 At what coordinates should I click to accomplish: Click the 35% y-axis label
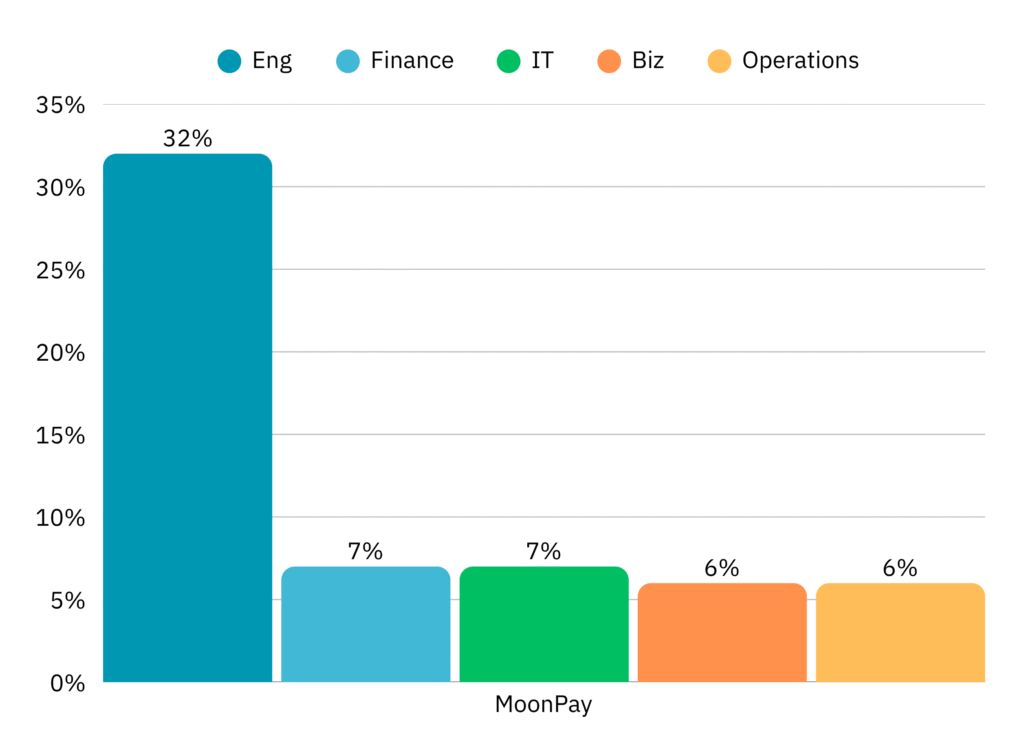pos(62,105)
